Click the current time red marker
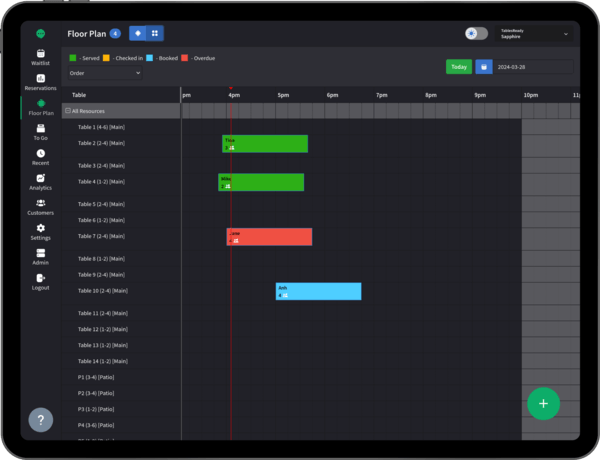This screenshot has height=460, width=600. pyautogui.click(x=231, y=88)
